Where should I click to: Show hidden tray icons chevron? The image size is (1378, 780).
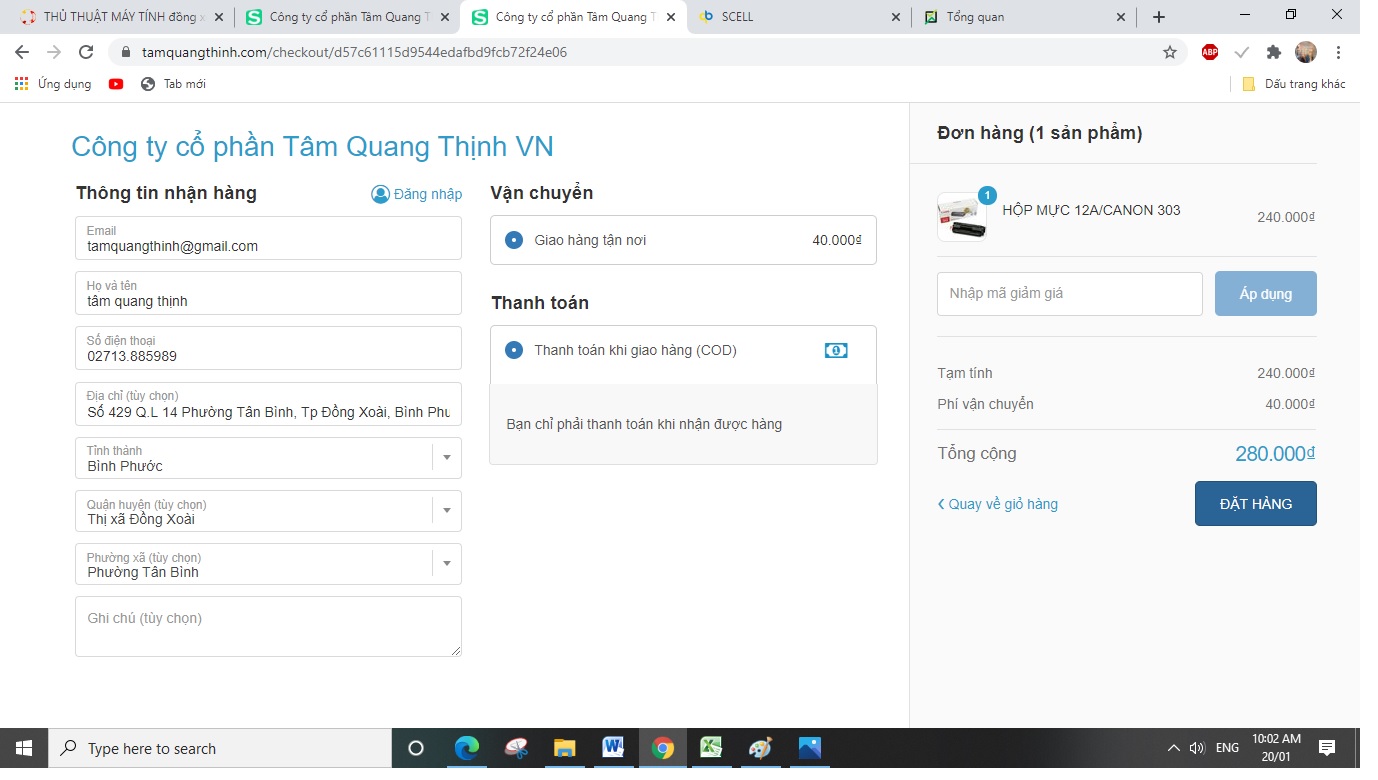[x=1174, y=748]
